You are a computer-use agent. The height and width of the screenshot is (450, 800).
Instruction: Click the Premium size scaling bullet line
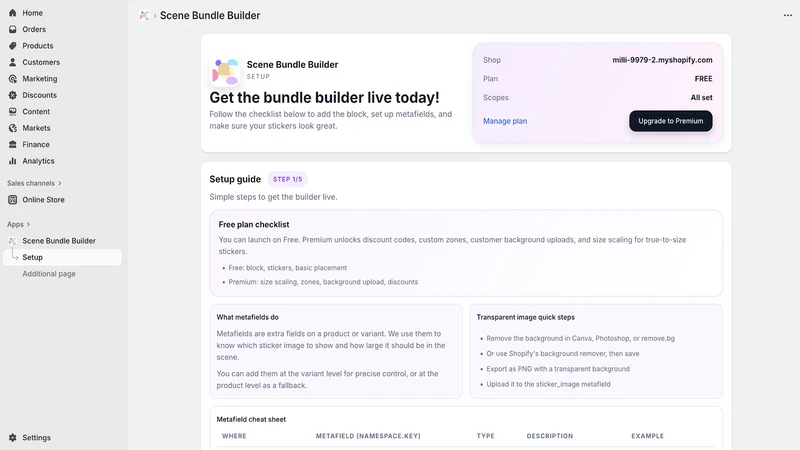click(x=323, y=282)
